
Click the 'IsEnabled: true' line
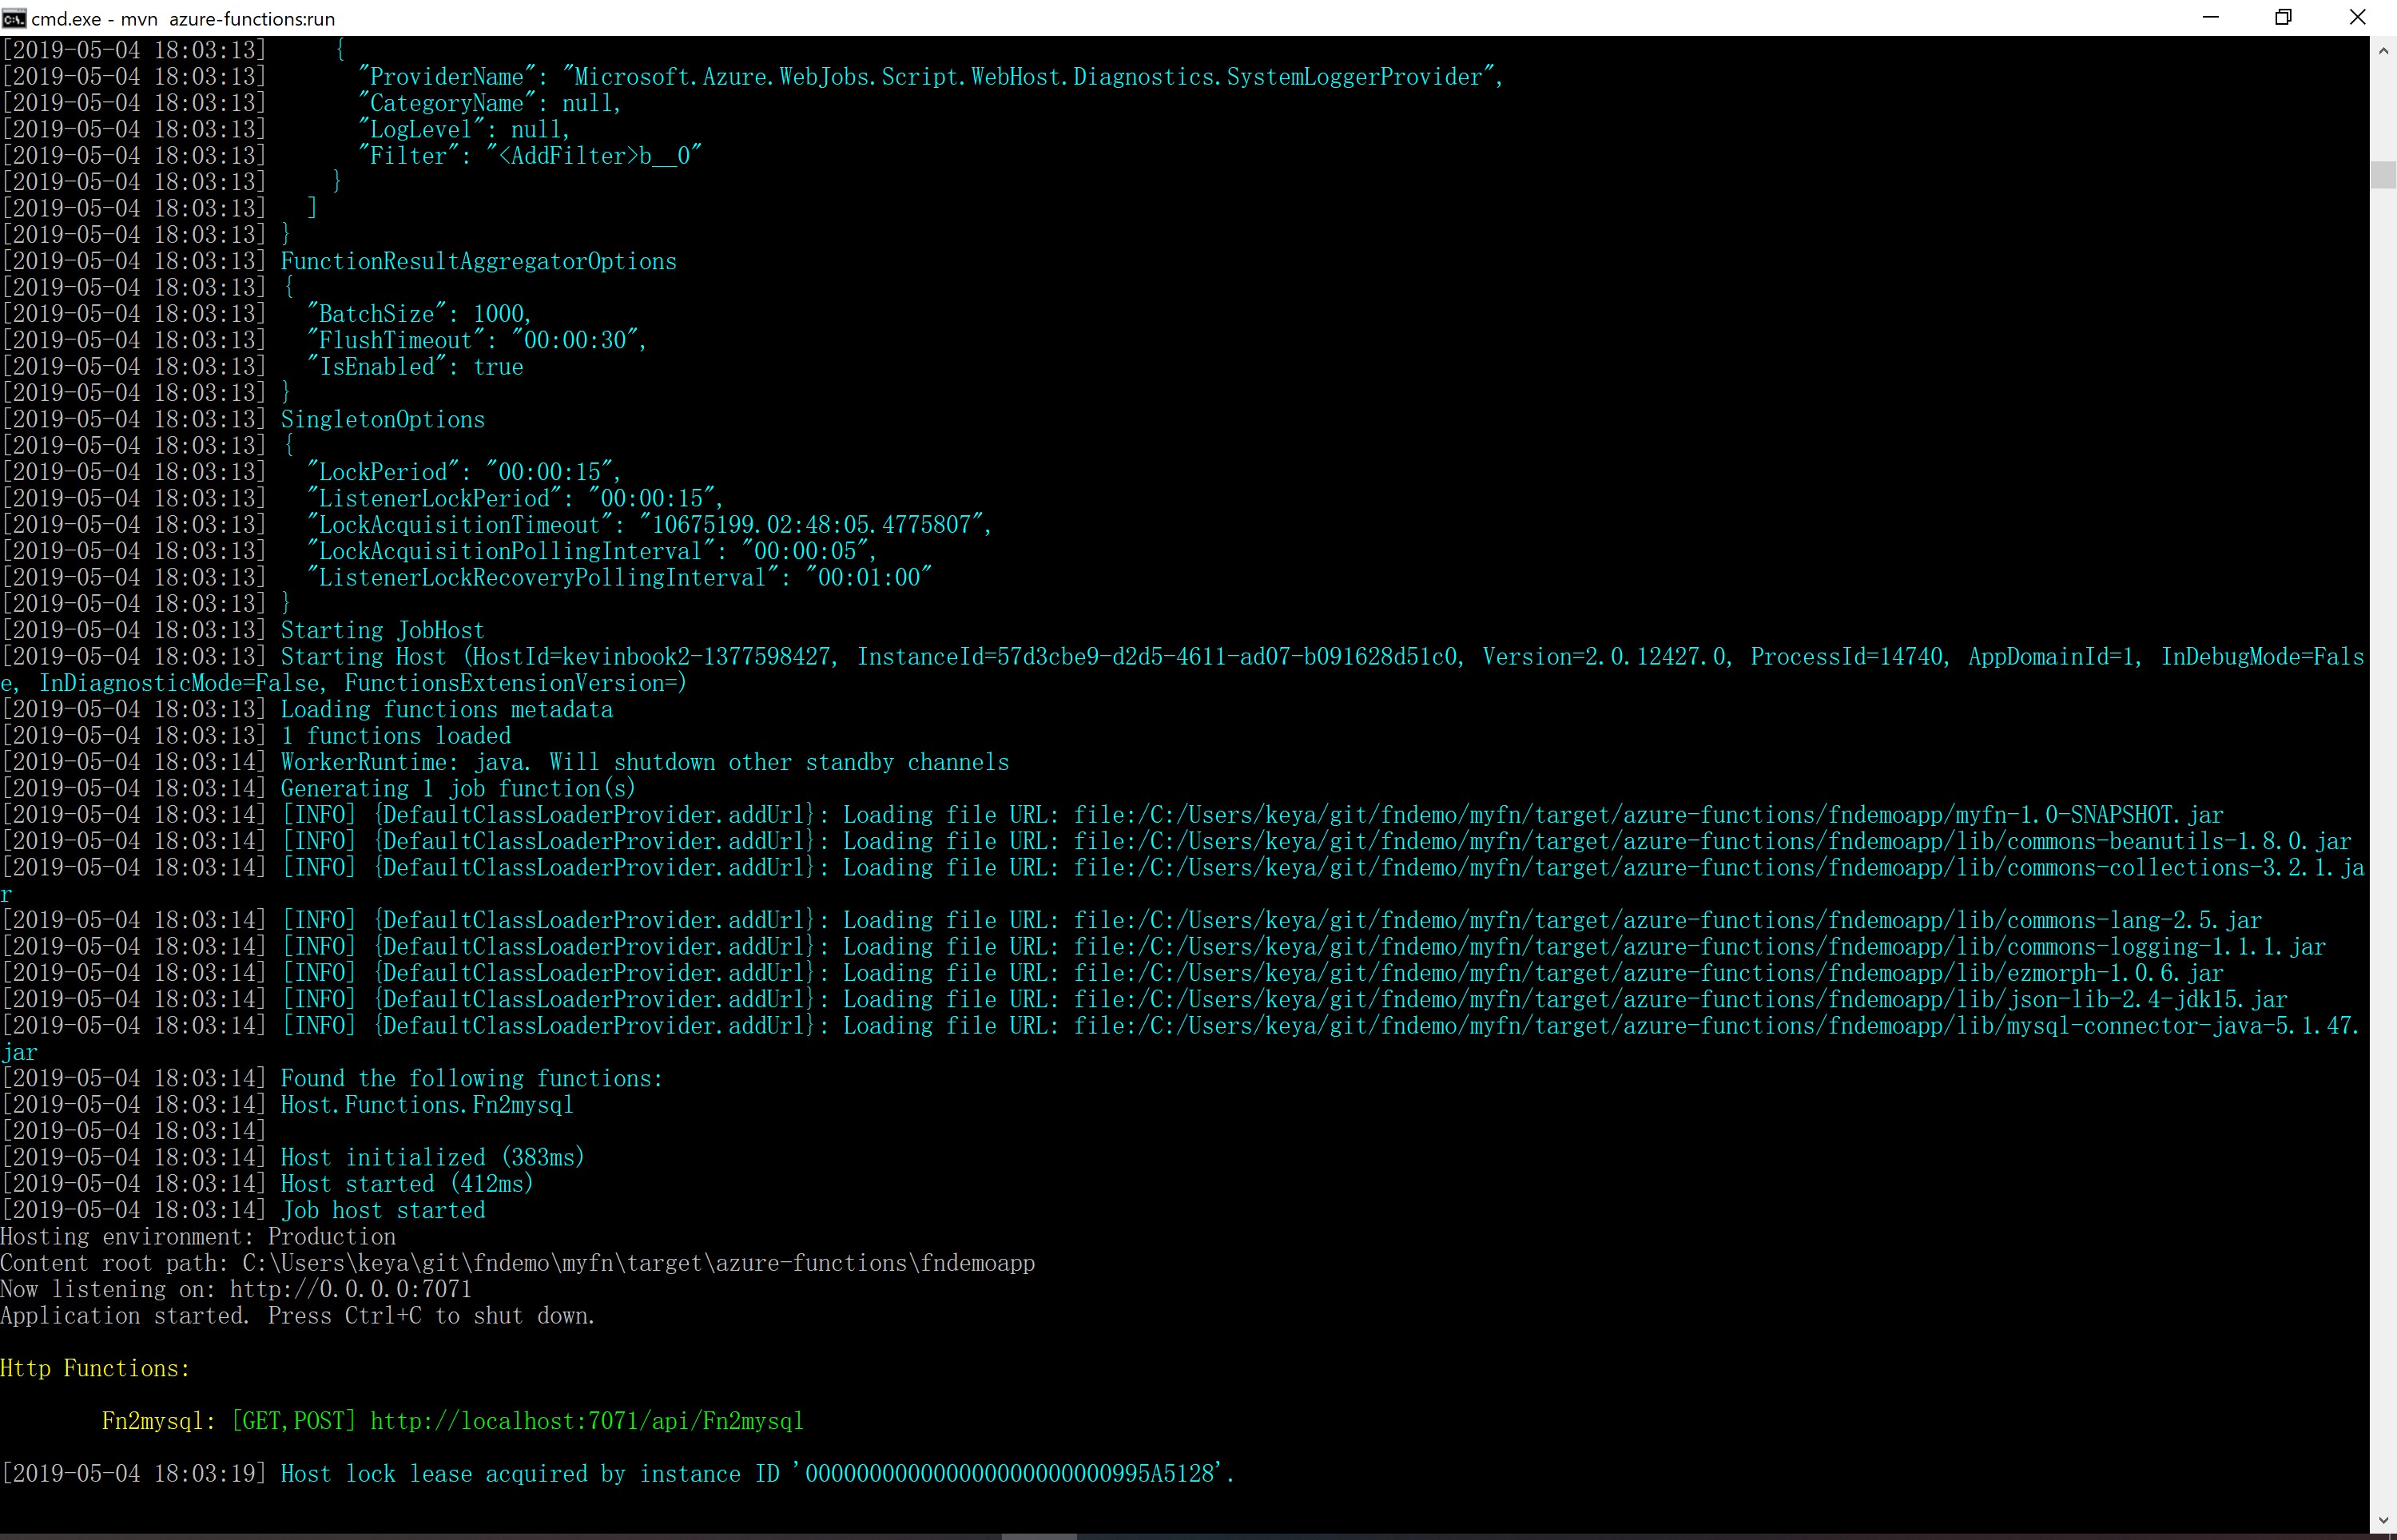pyautogui.click(x=262, y=367)
